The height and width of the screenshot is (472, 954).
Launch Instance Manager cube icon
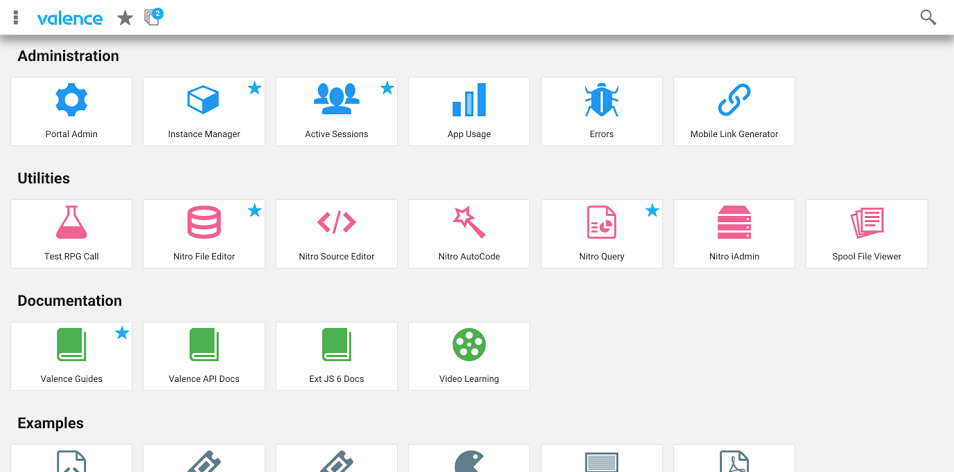pyautogui.click(x=203, y=100)
